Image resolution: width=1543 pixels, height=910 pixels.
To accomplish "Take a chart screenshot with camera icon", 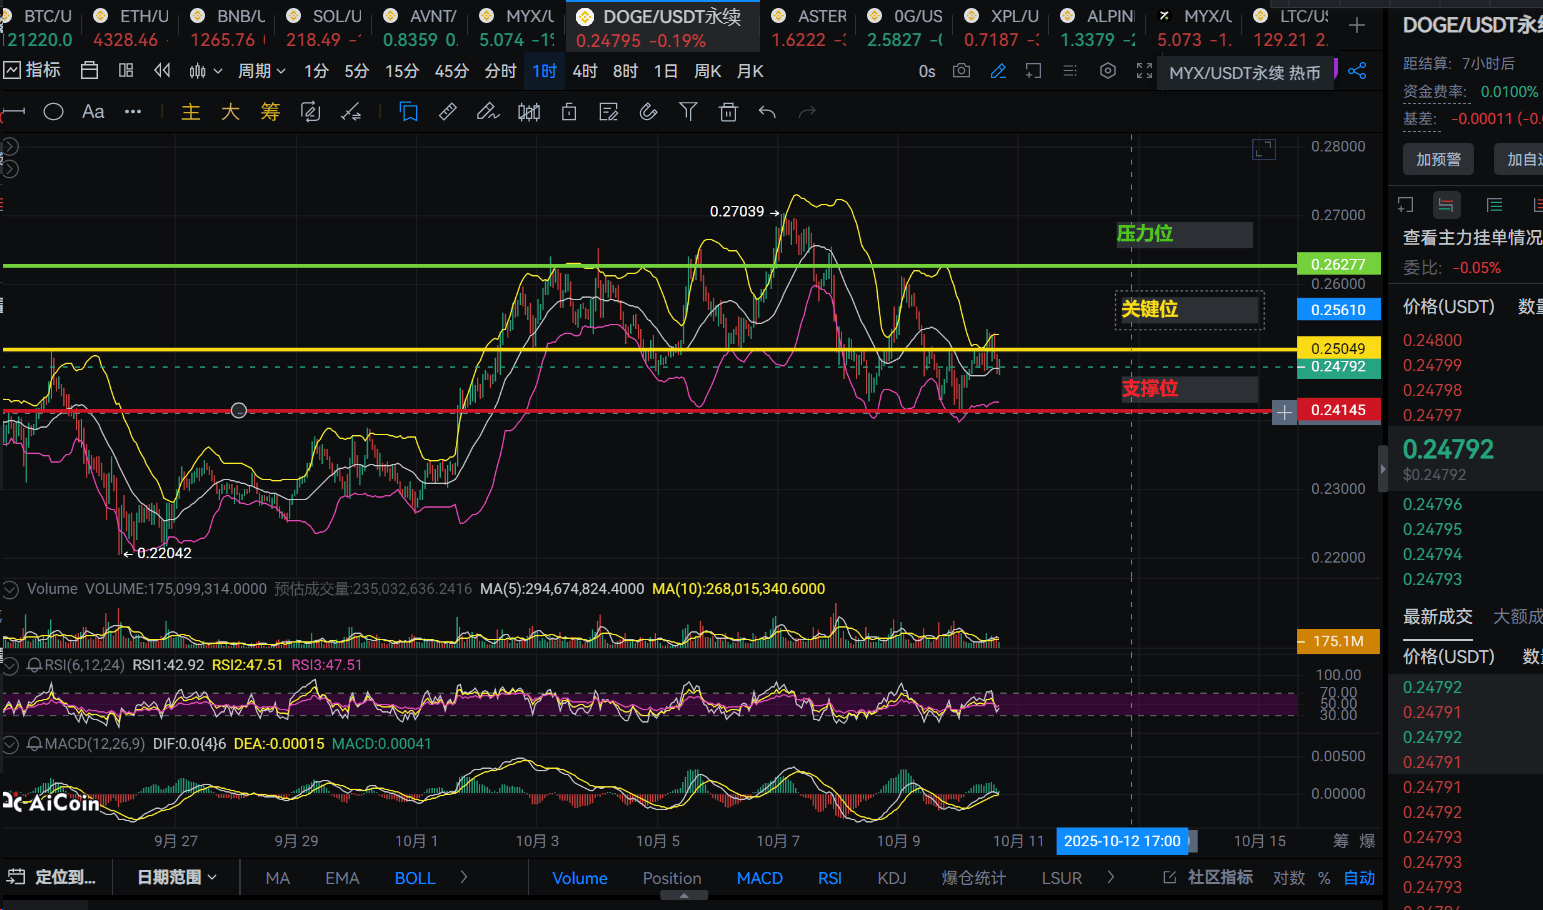I will click(961, 71).
